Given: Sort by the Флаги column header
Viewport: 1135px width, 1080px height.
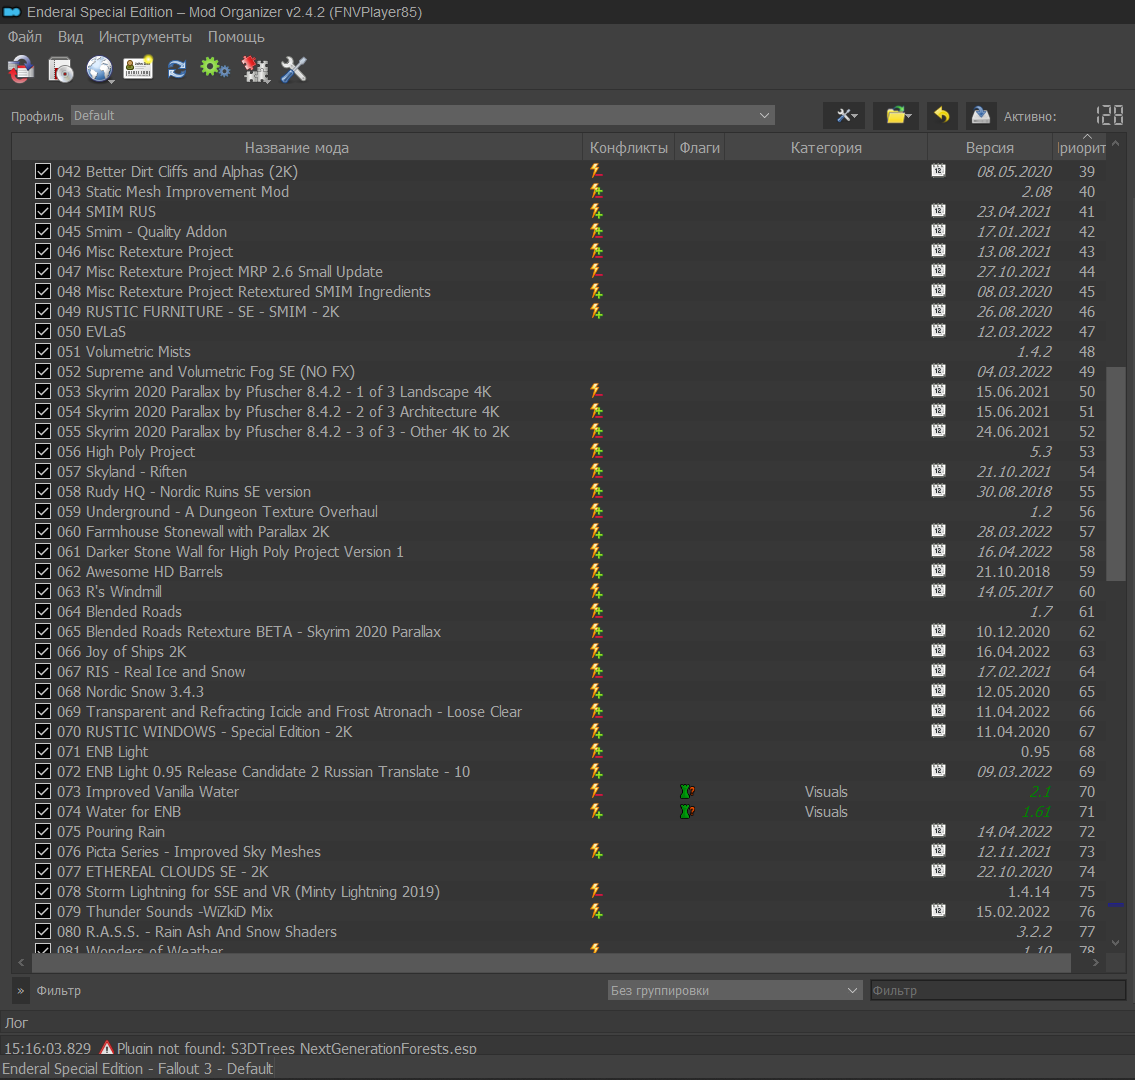Looking at the screenshot, I should pyautogui.click(x=699, y=148).
